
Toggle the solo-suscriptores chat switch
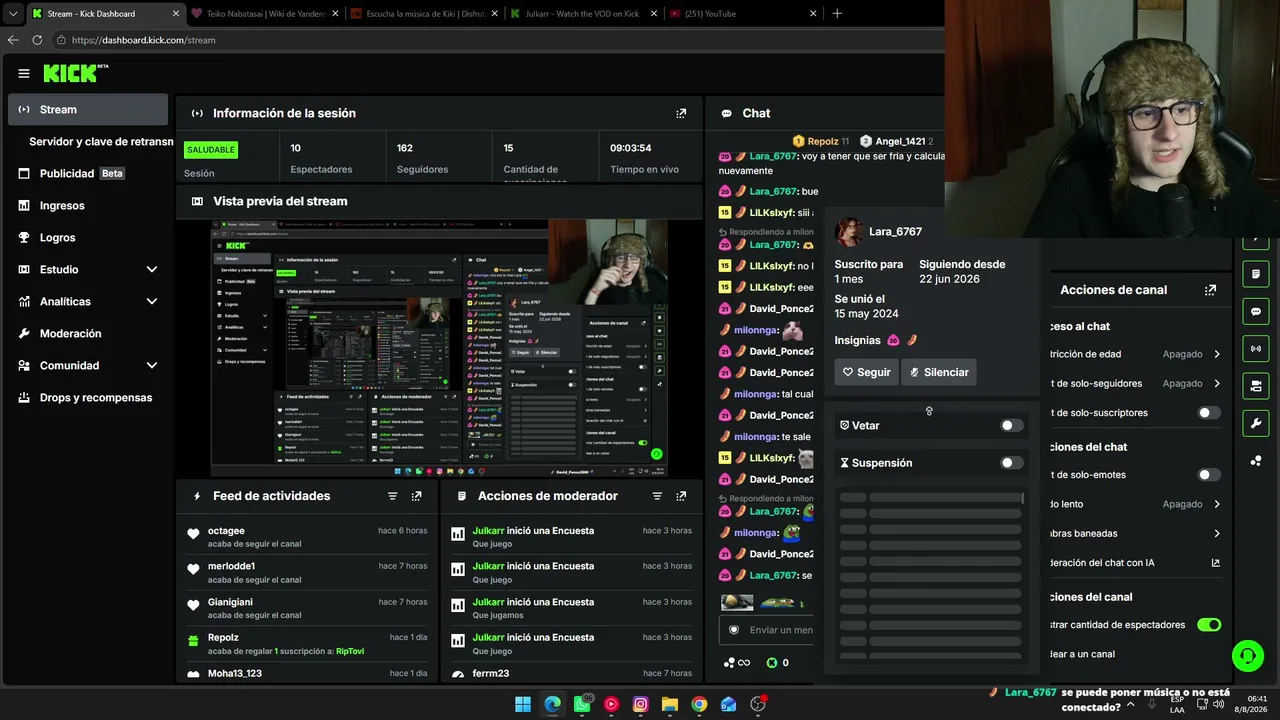coord(1209,413)
